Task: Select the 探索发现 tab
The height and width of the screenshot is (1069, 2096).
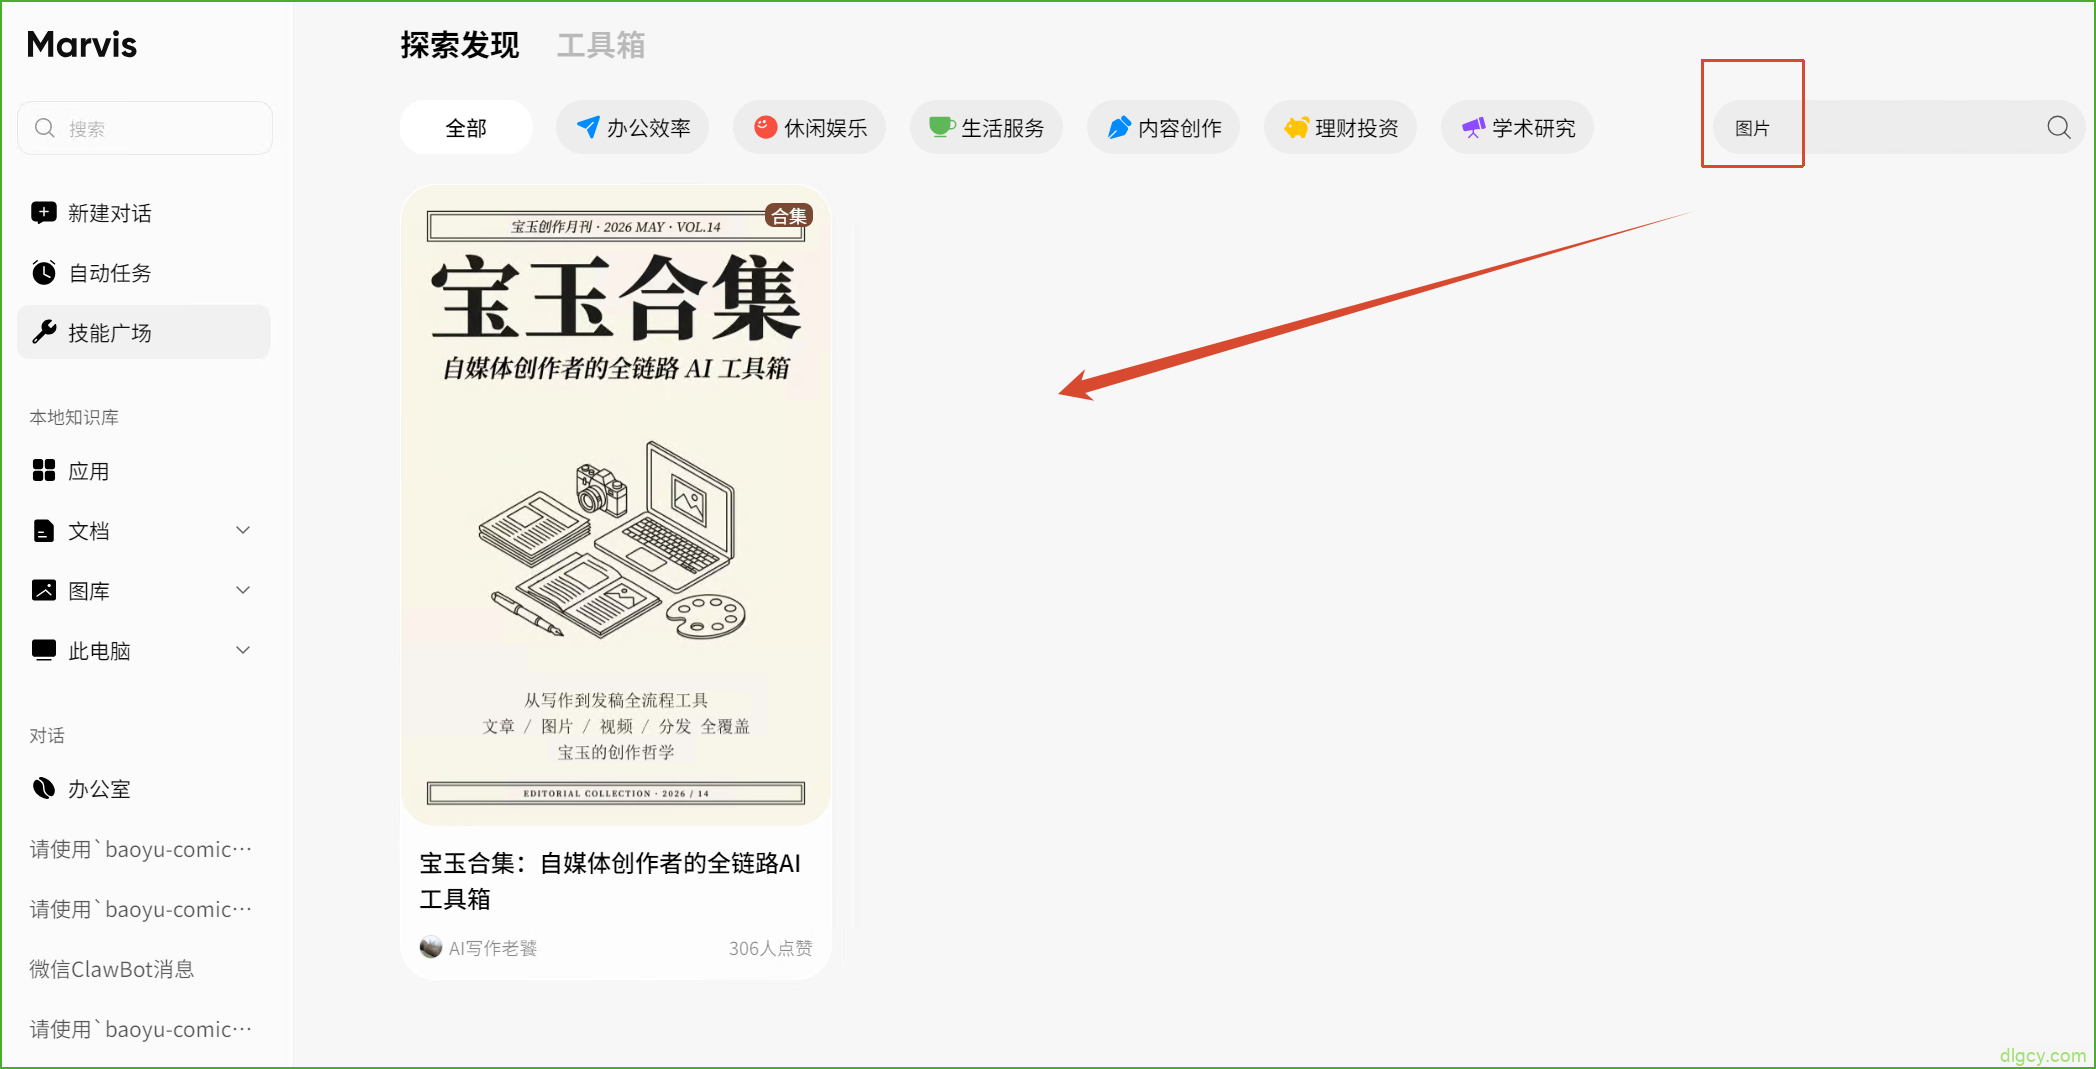Action: coord(460,45)
